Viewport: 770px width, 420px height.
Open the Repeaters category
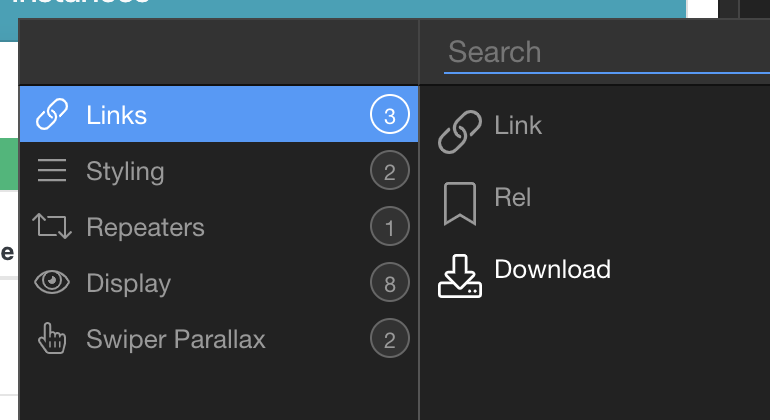coord(145,227)
